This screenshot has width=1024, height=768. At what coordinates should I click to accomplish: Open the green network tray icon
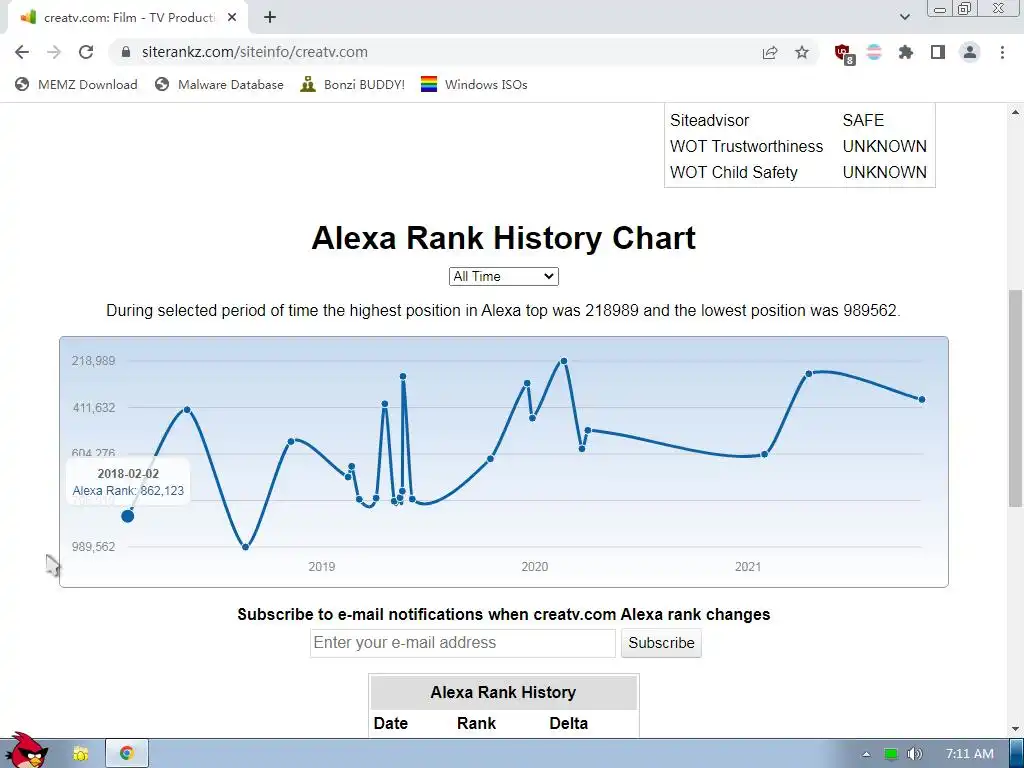pos(891,754)
